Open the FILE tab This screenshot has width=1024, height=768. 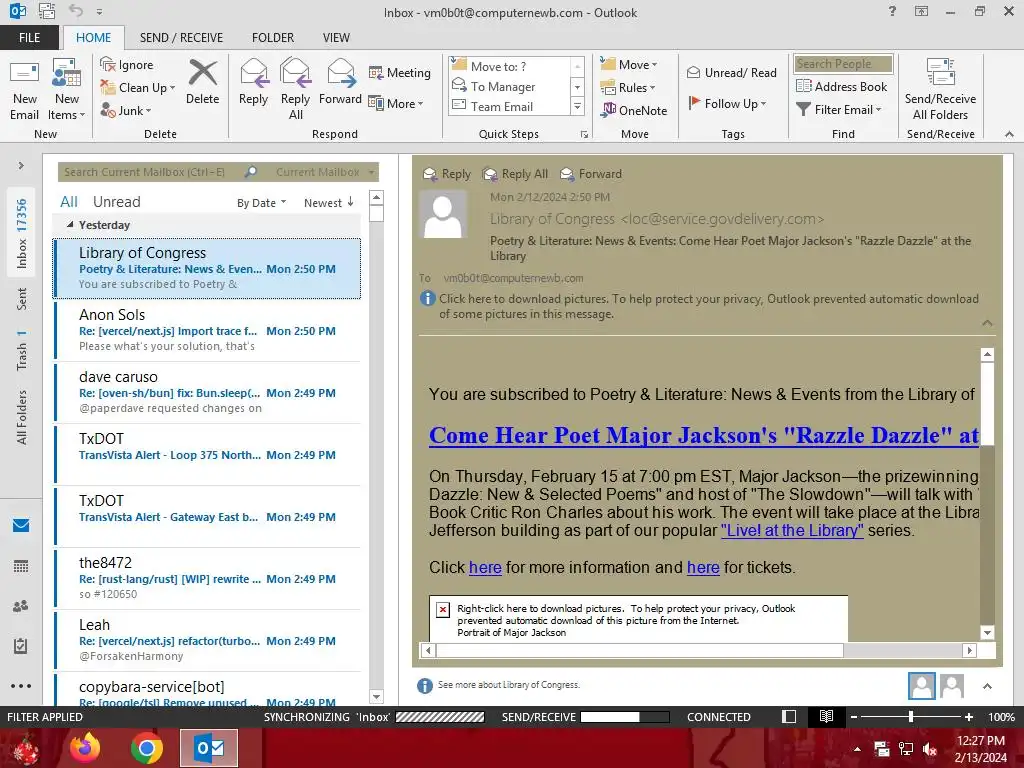click(x=29, y=38)
